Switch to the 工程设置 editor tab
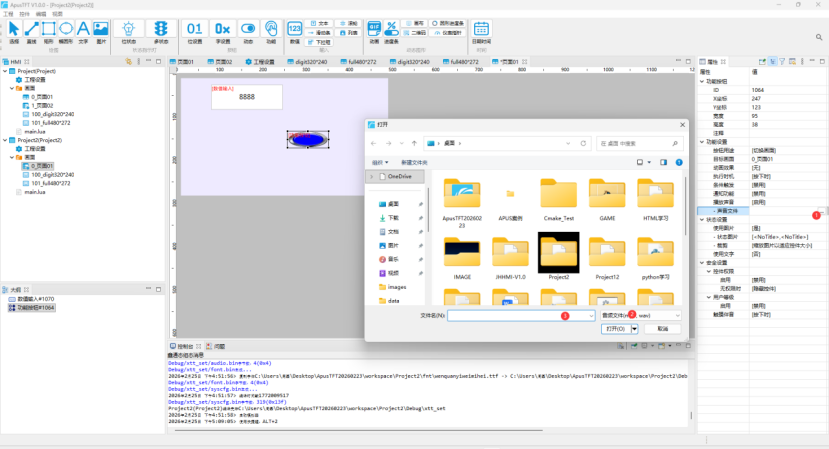This screenshot has width=829, height=449. point(260,61)
